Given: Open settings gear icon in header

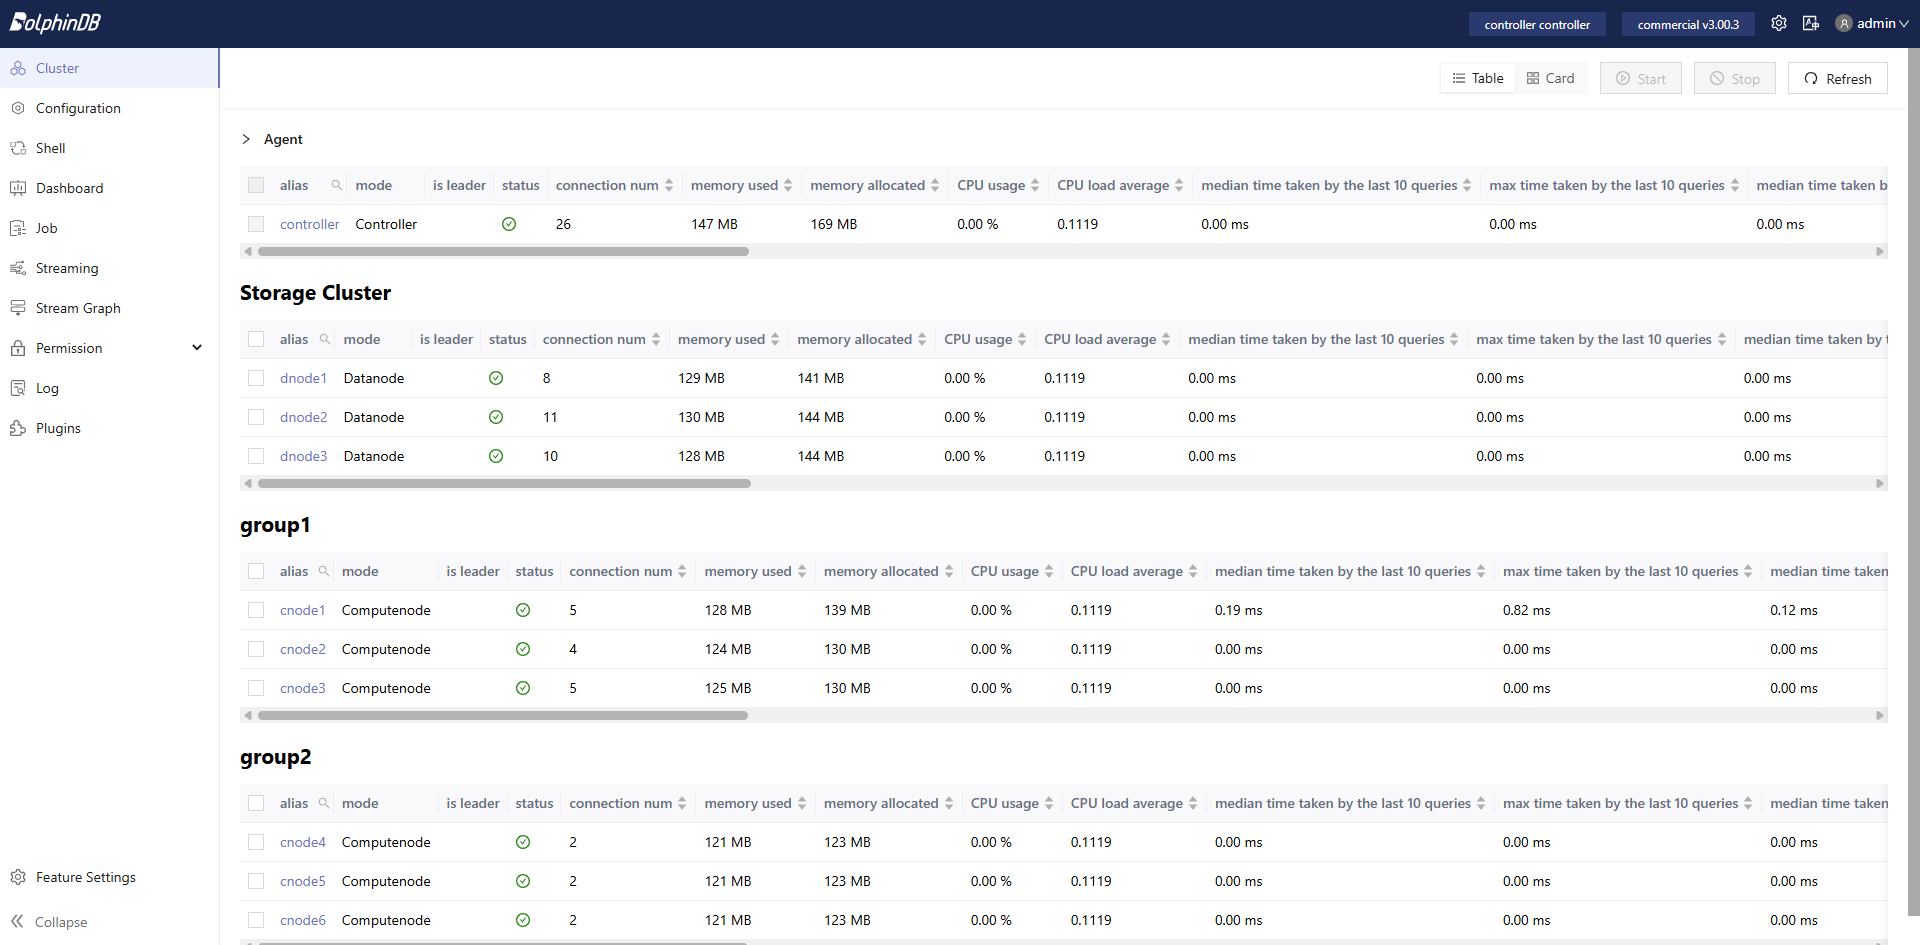Looking at the screenshot, I should coord(1778,23).
